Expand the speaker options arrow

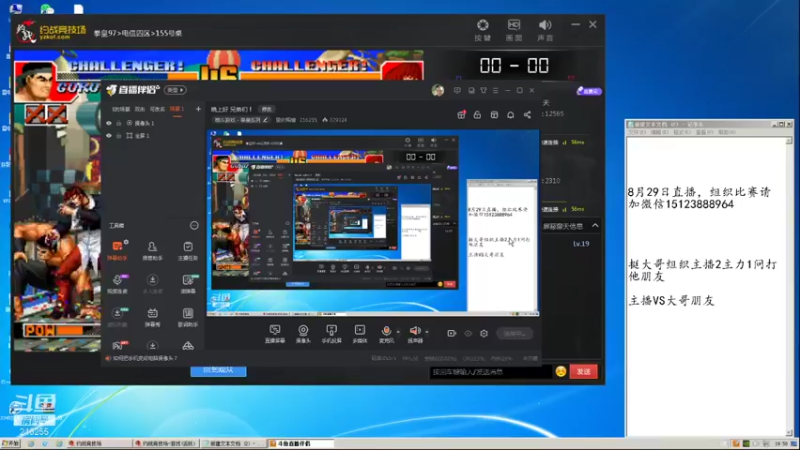(427, 332)
